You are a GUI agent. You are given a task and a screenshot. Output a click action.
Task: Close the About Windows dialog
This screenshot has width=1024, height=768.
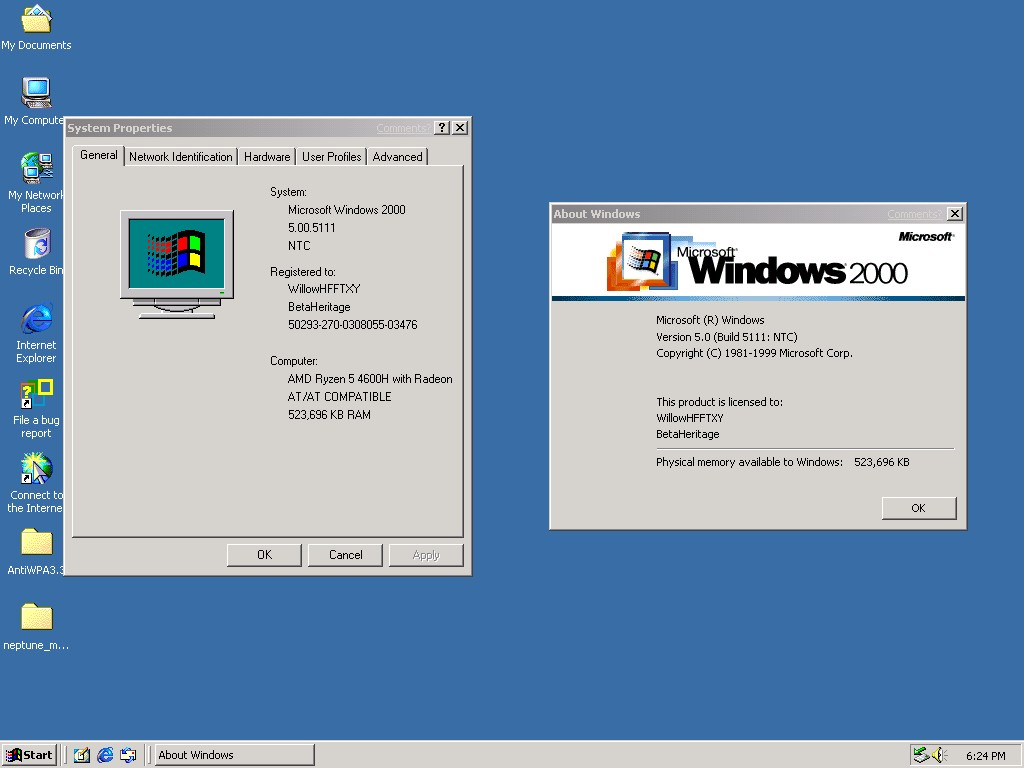click(x=955, y=214)
